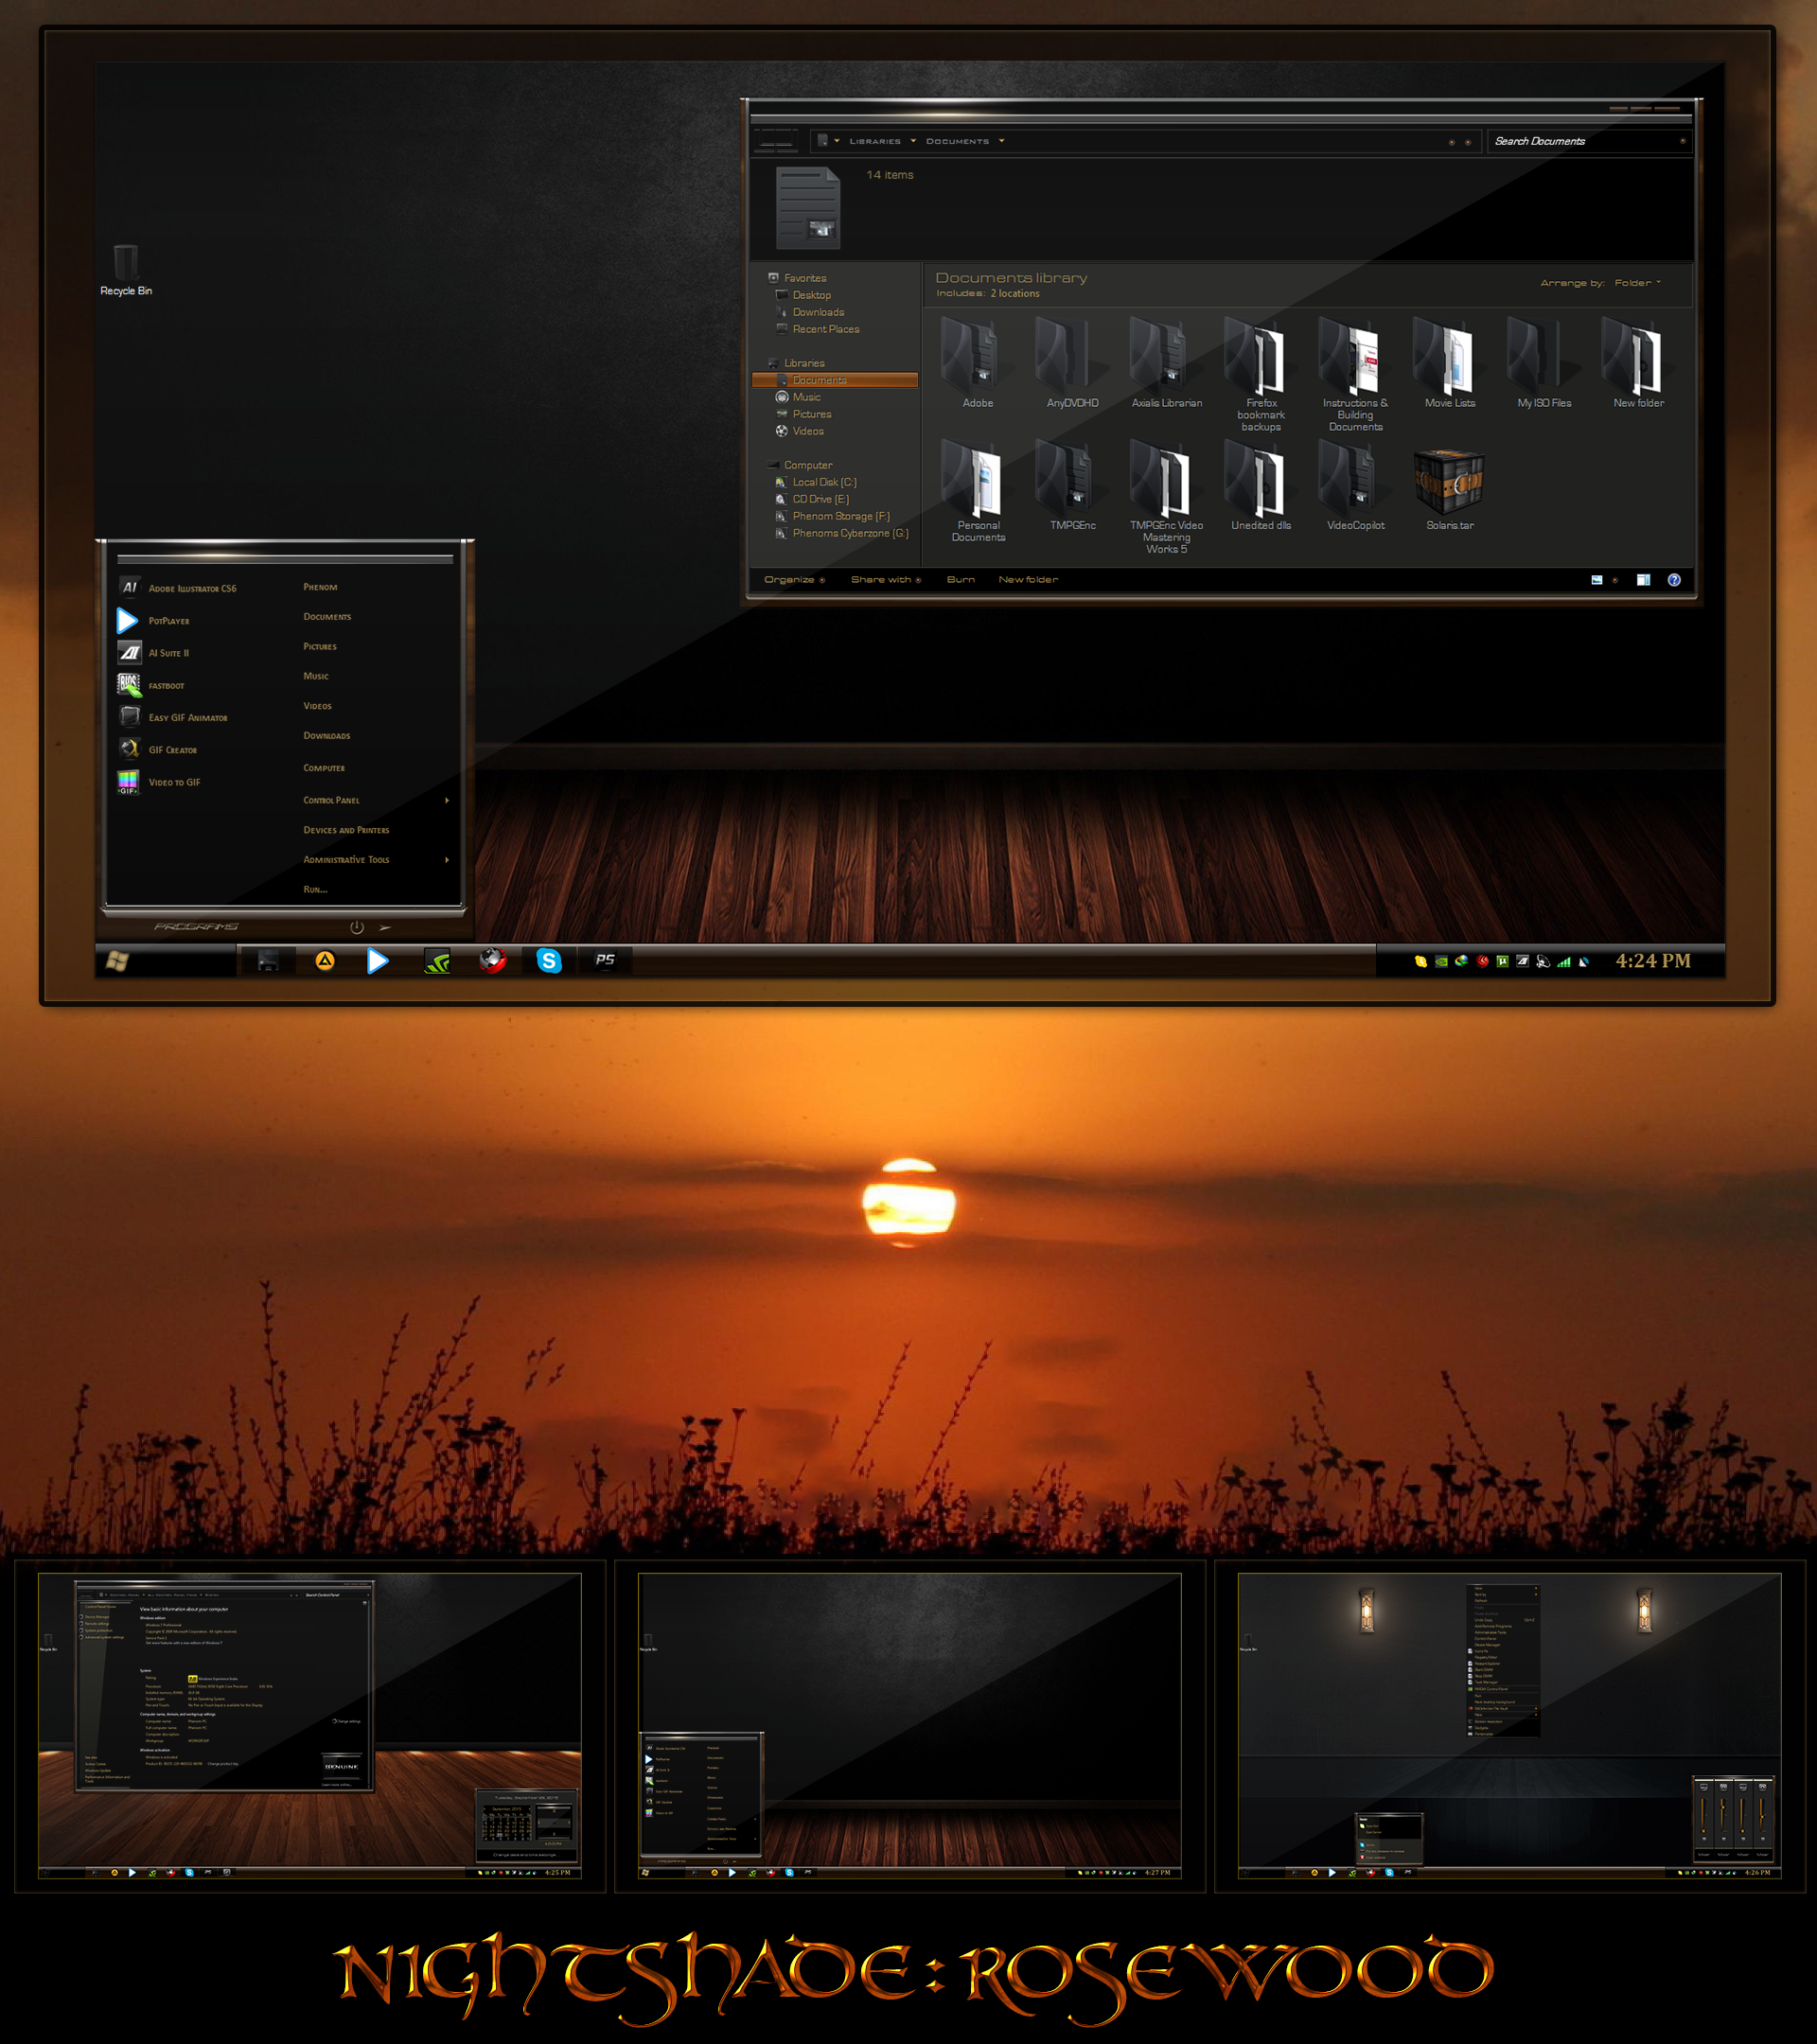The height and width of the screenshot is (2044, 1817).
Task: Open the AnyDVDHD folder
Action: click(1072, 362)
